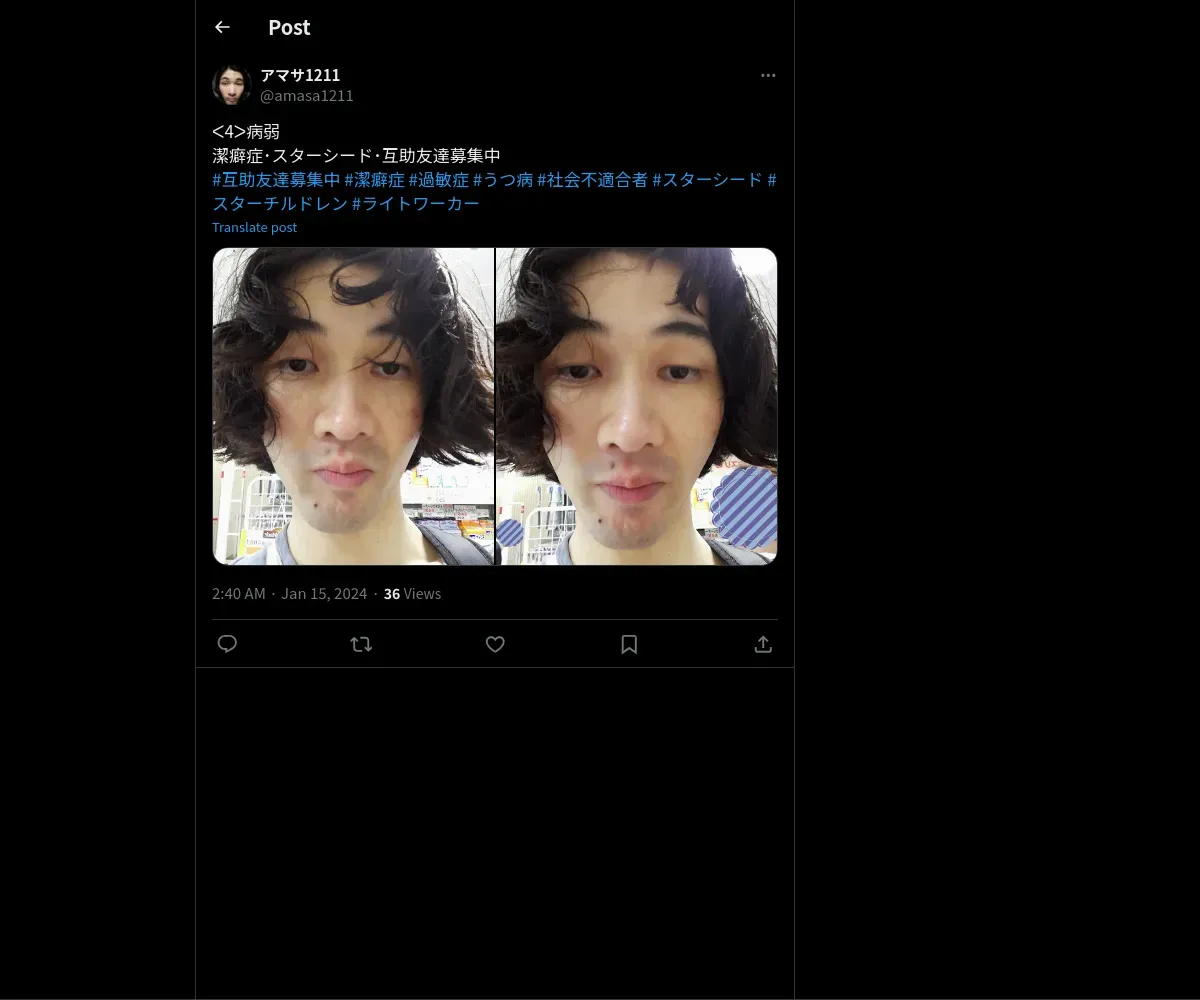1200x1000 pixels.
Task: Open the #過敏症 hashtag link
Action: point(439,180)
